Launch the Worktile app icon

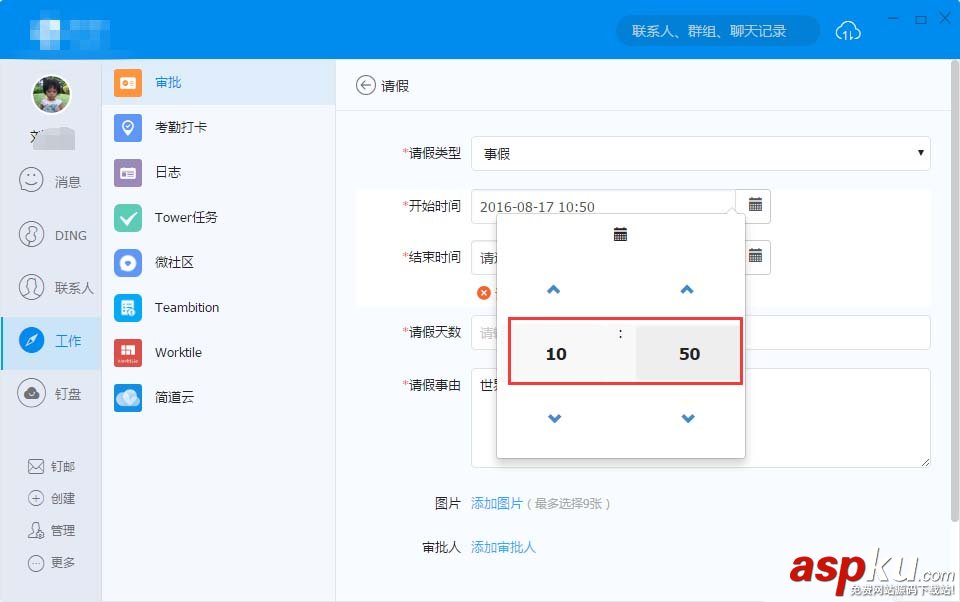[128, 352]
